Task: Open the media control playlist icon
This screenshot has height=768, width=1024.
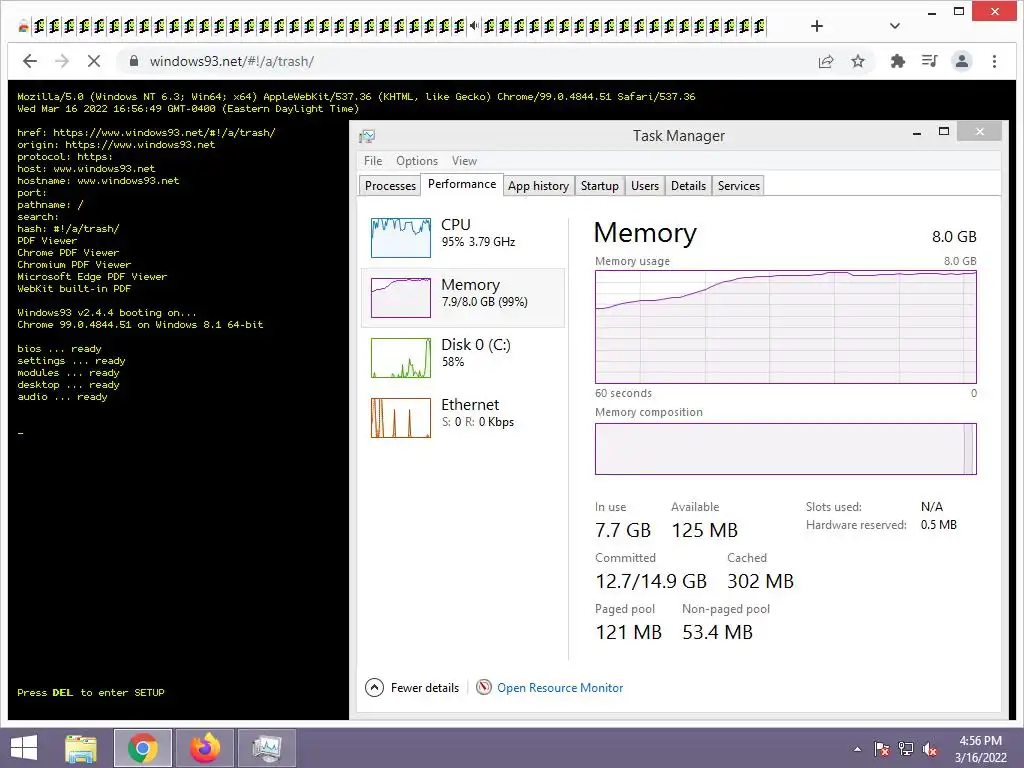Action: 929,61
